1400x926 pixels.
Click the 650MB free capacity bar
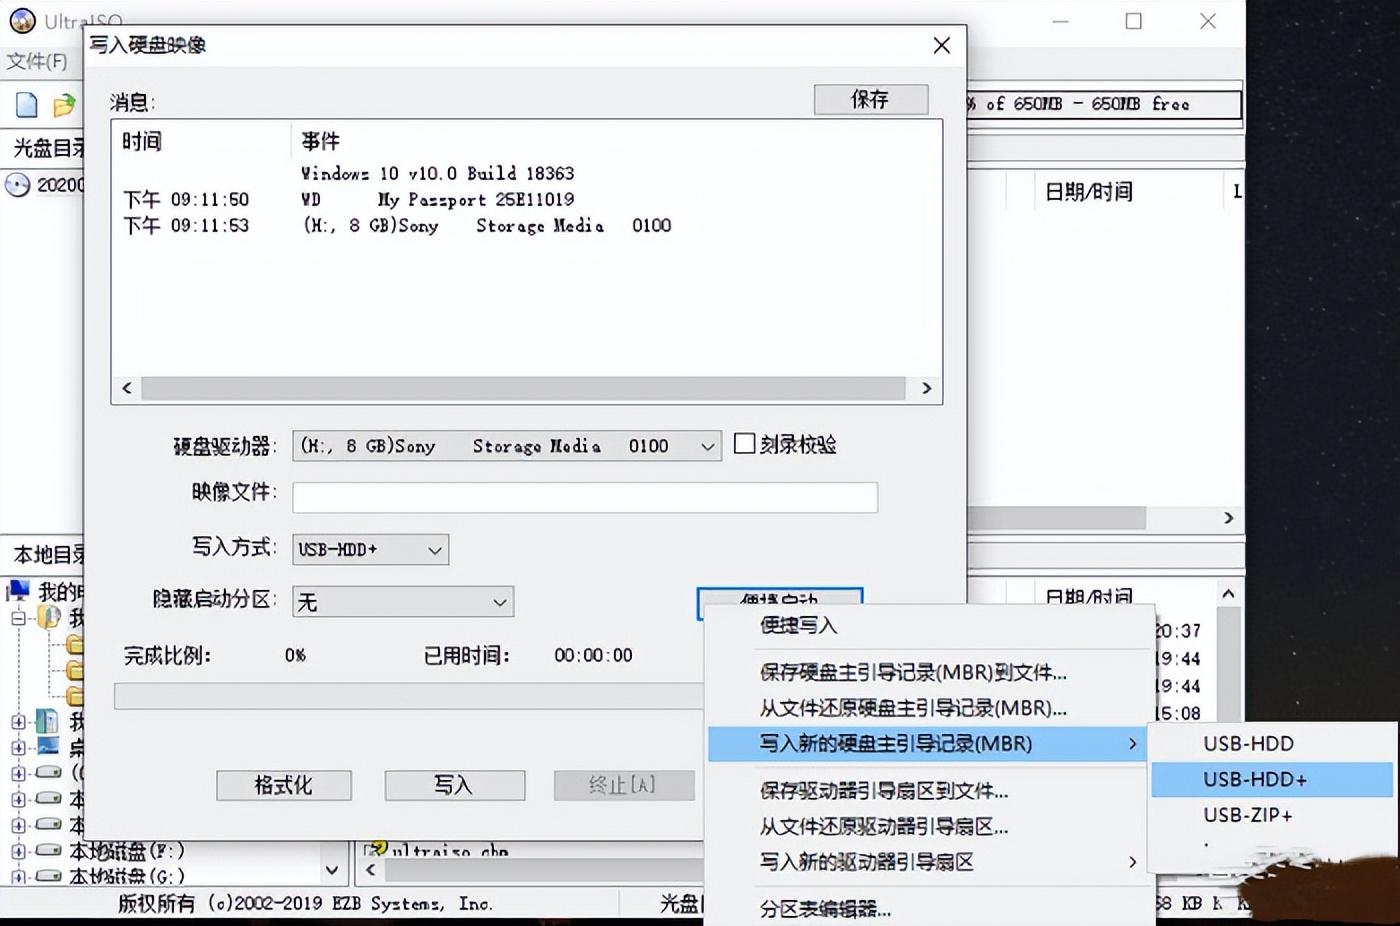click(1104, 104)
